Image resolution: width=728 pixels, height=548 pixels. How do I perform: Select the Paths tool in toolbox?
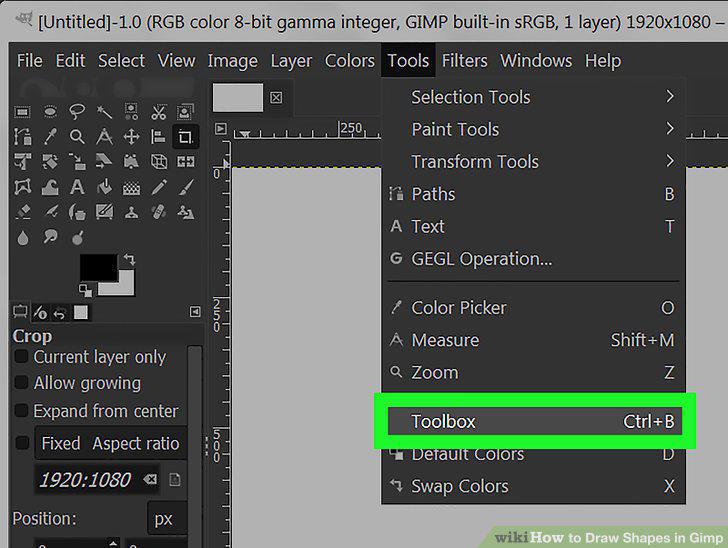[x=22, y=137]
